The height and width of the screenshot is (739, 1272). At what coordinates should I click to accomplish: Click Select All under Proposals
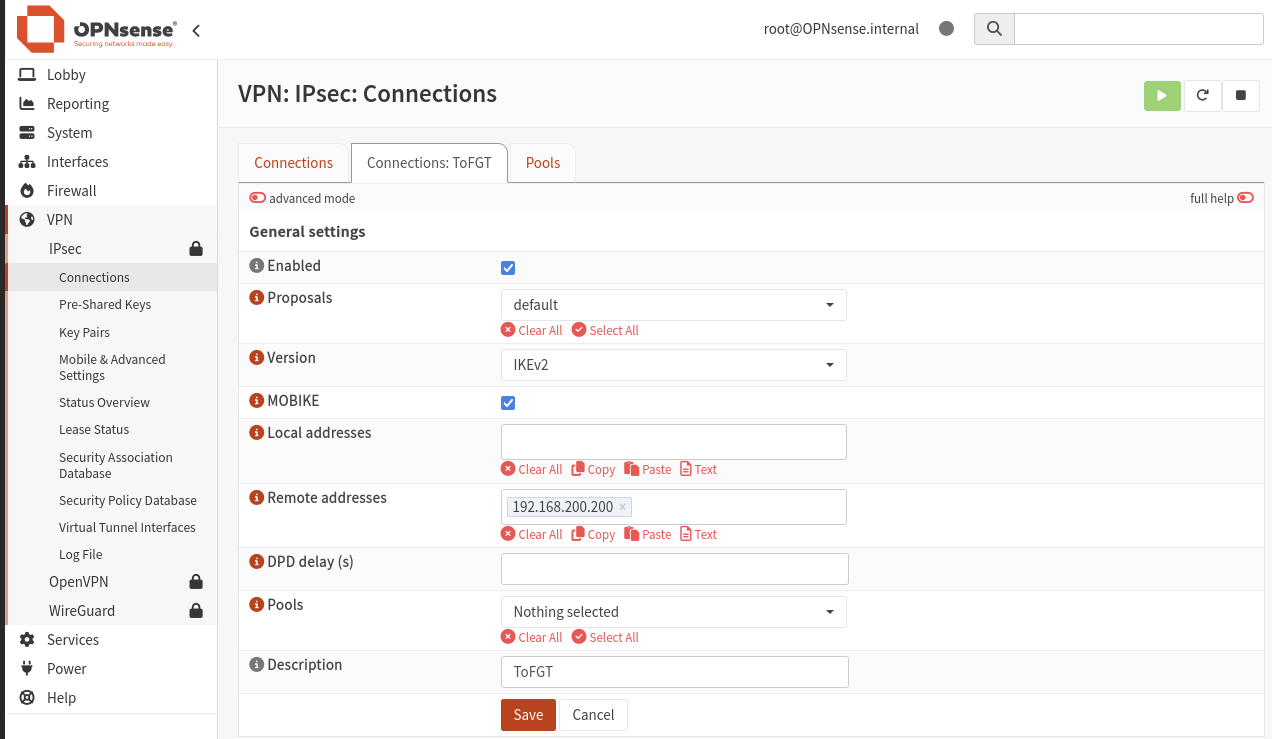click(605, 331)
